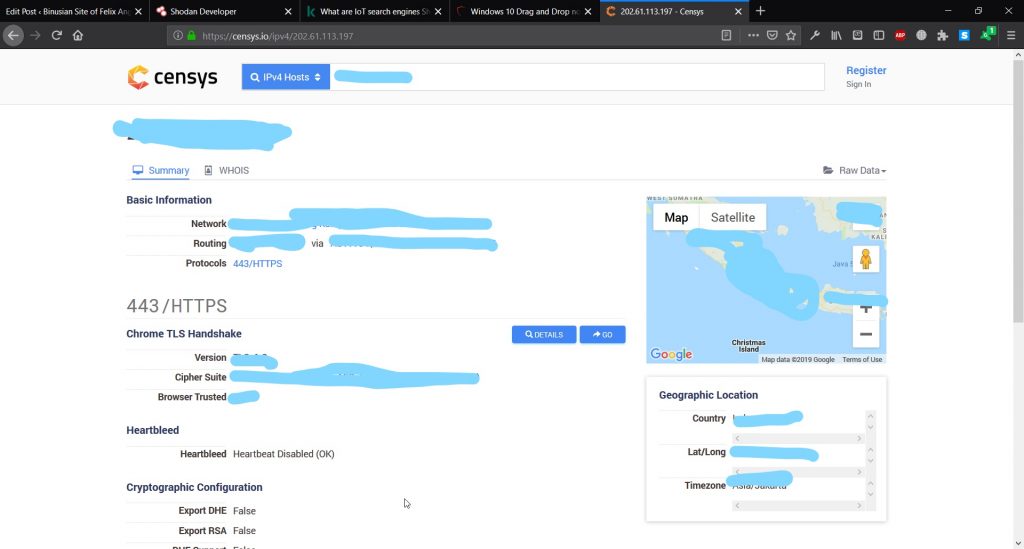Select the Map view option

(676, 217)
